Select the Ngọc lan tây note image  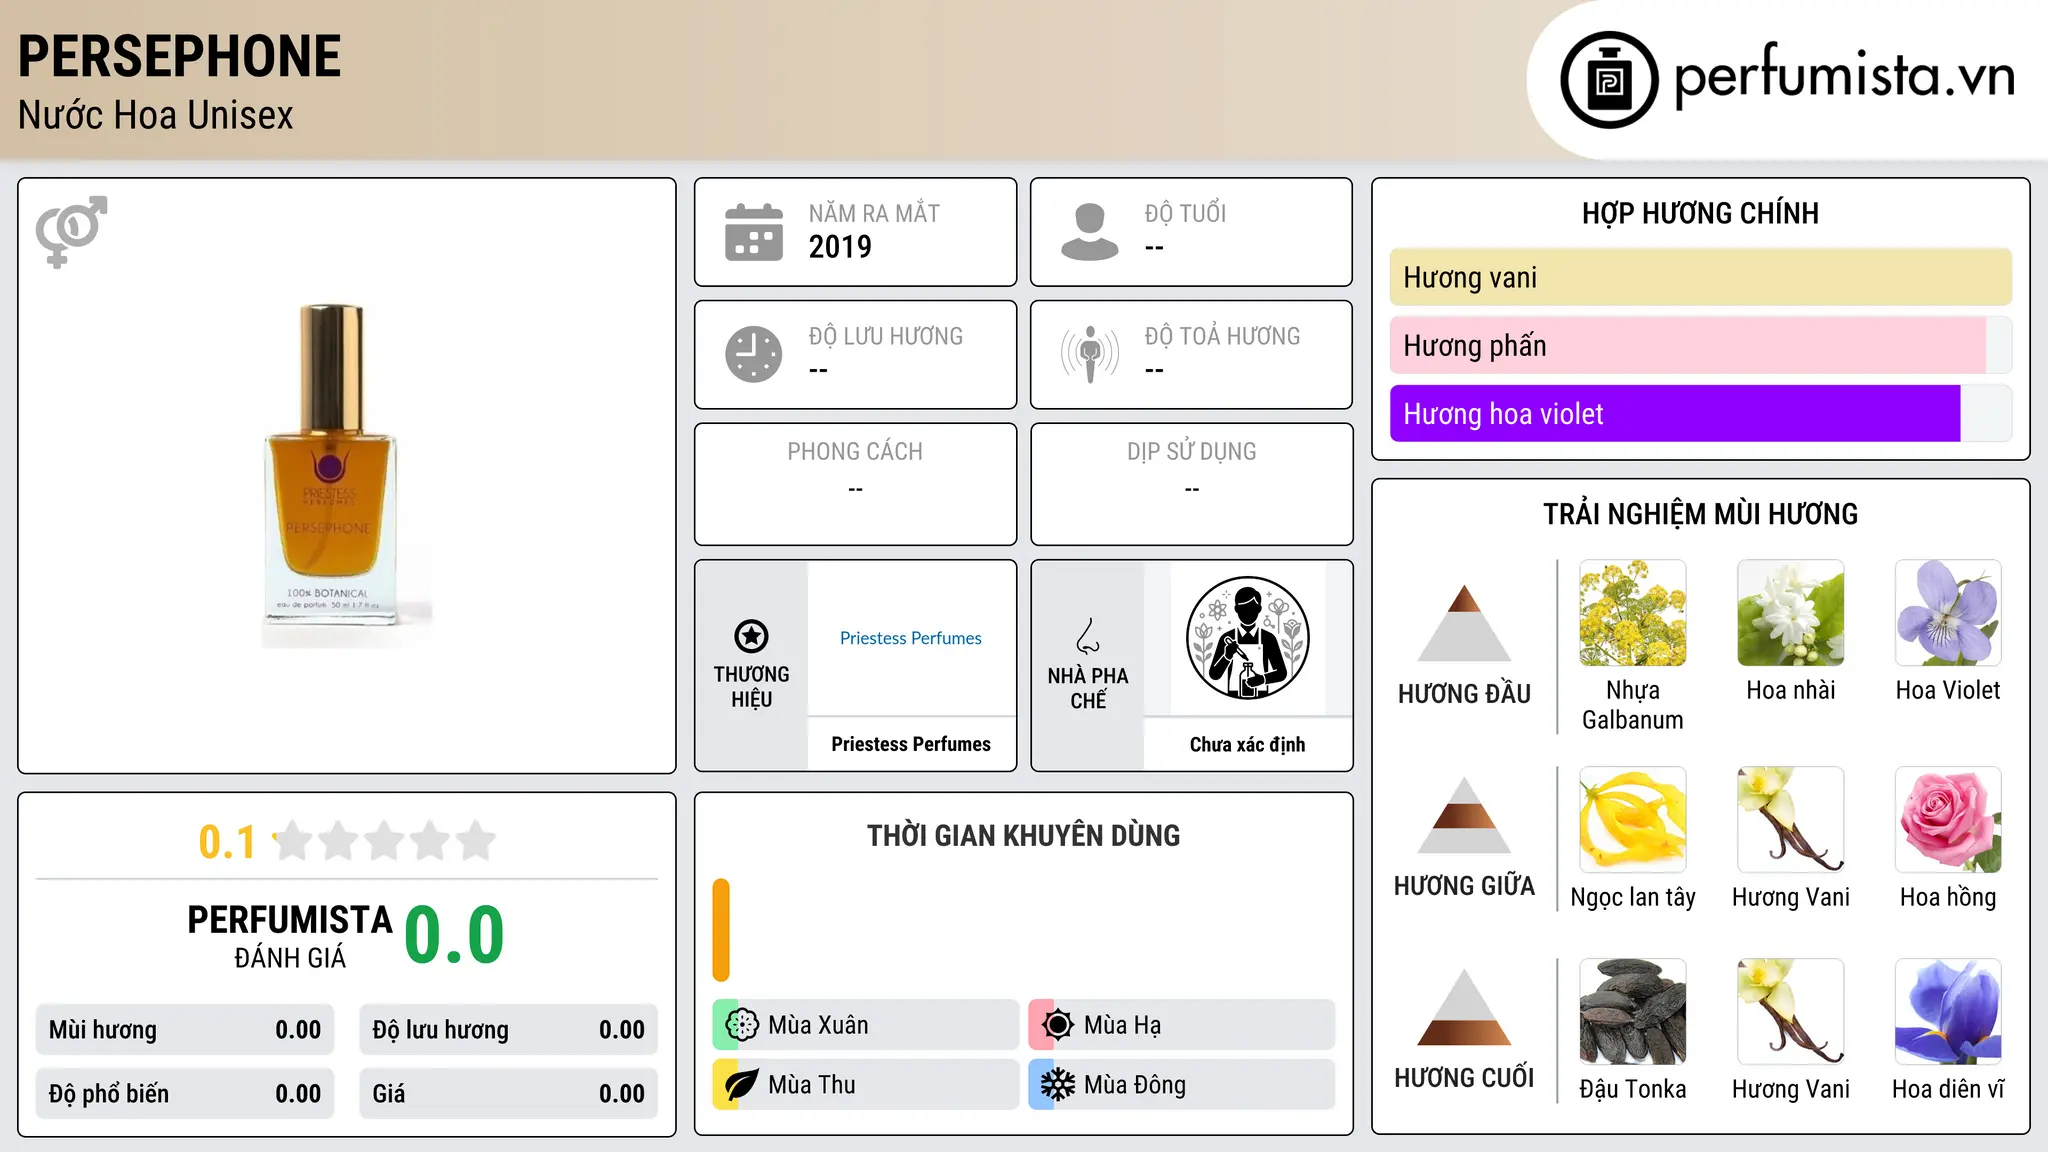pos(1633,820)
